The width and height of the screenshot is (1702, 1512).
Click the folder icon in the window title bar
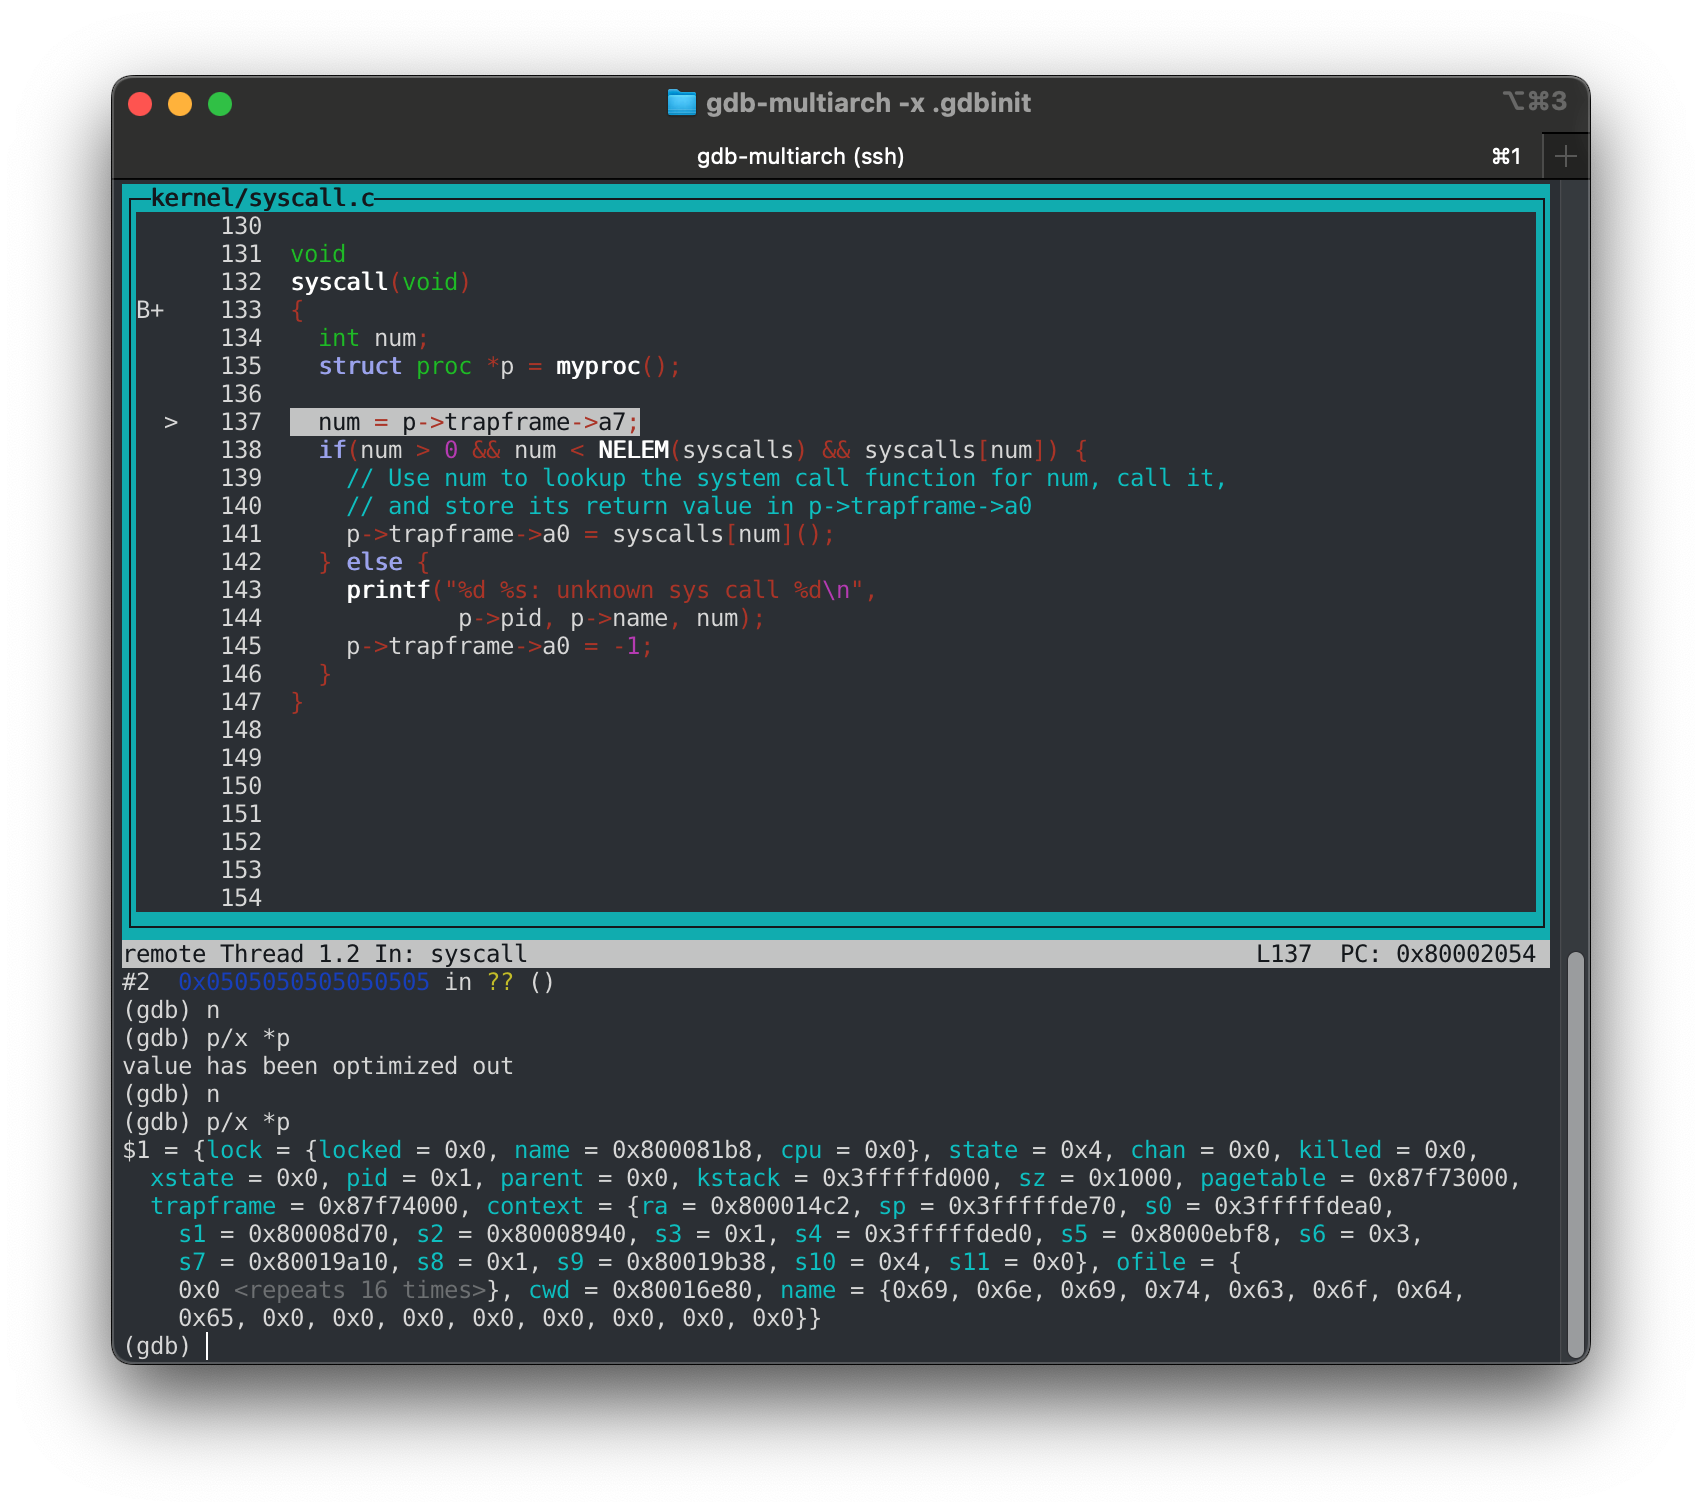click(683, 103)
